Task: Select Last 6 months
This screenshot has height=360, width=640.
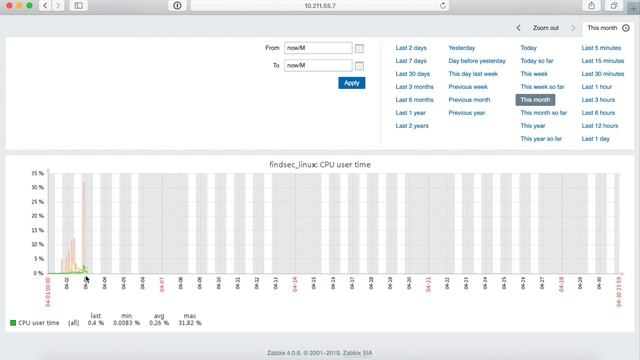Action: 414,100
